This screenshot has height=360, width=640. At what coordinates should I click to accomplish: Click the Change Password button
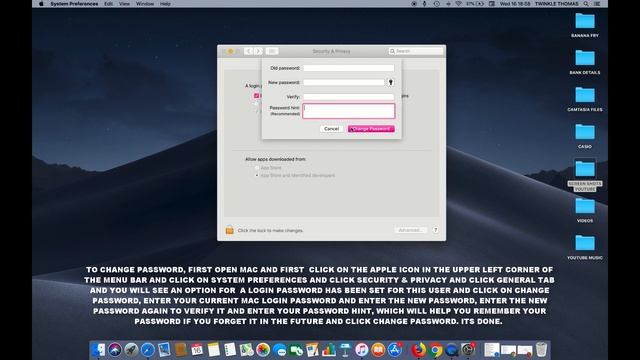click(371, 129)
